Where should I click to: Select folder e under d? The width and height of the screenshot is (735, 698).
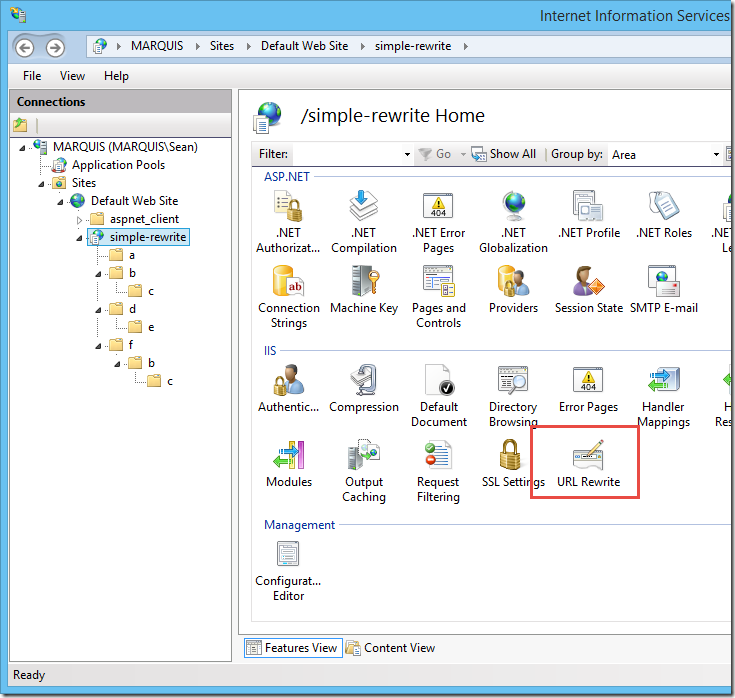pyautogui.click(x=151, y=327)
